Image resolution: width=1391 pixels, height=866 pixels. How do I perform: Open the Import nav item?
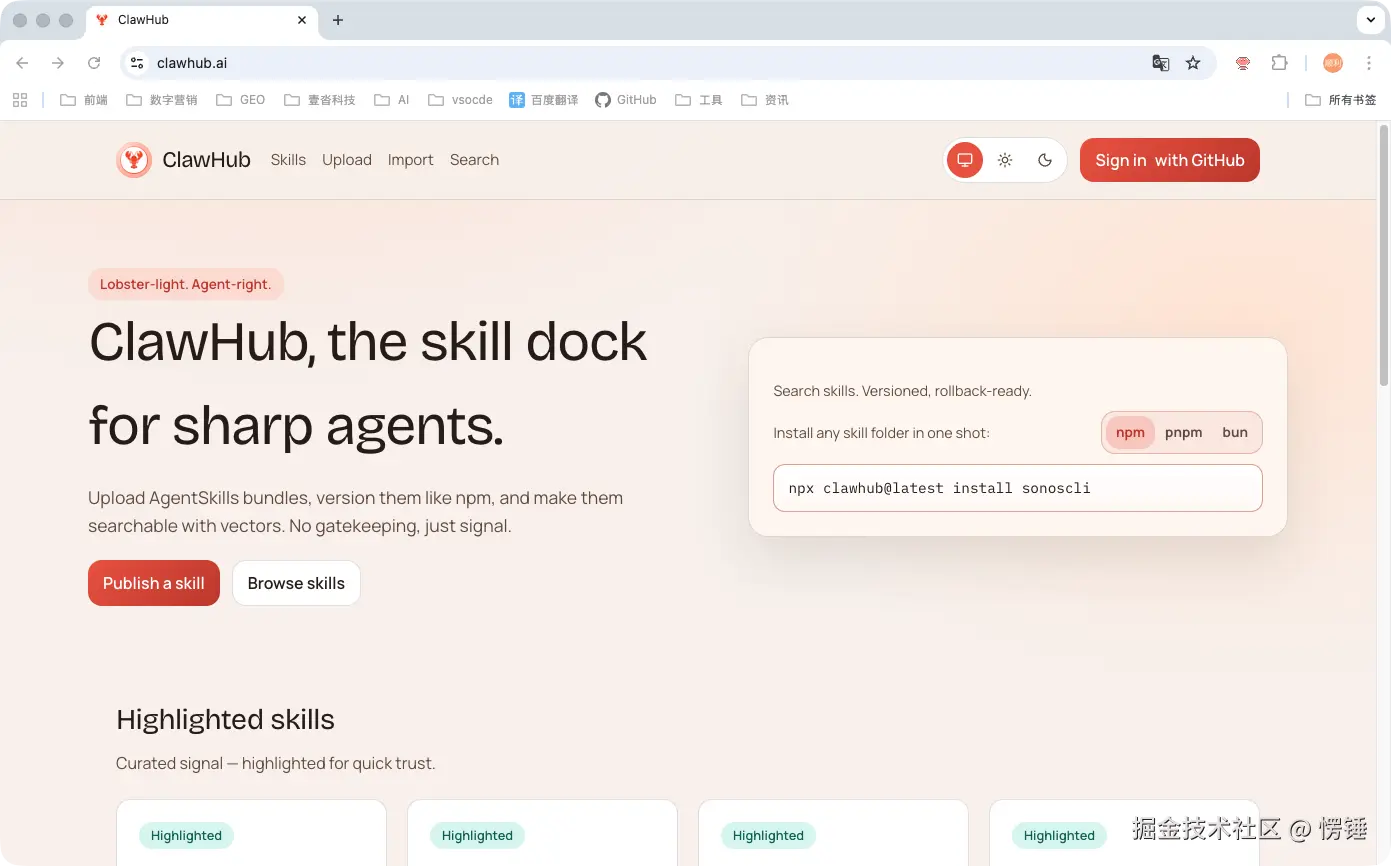[x=411, y=160]
